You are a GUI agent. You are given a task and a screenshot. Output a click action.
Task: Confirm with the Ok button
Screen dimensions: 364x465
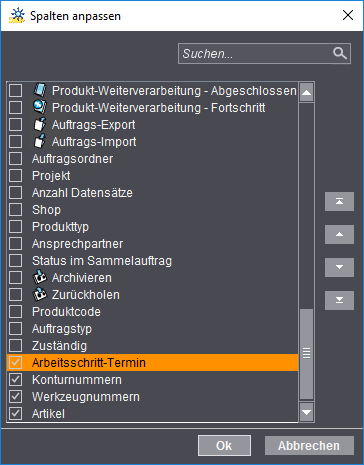tap(224, 445)
